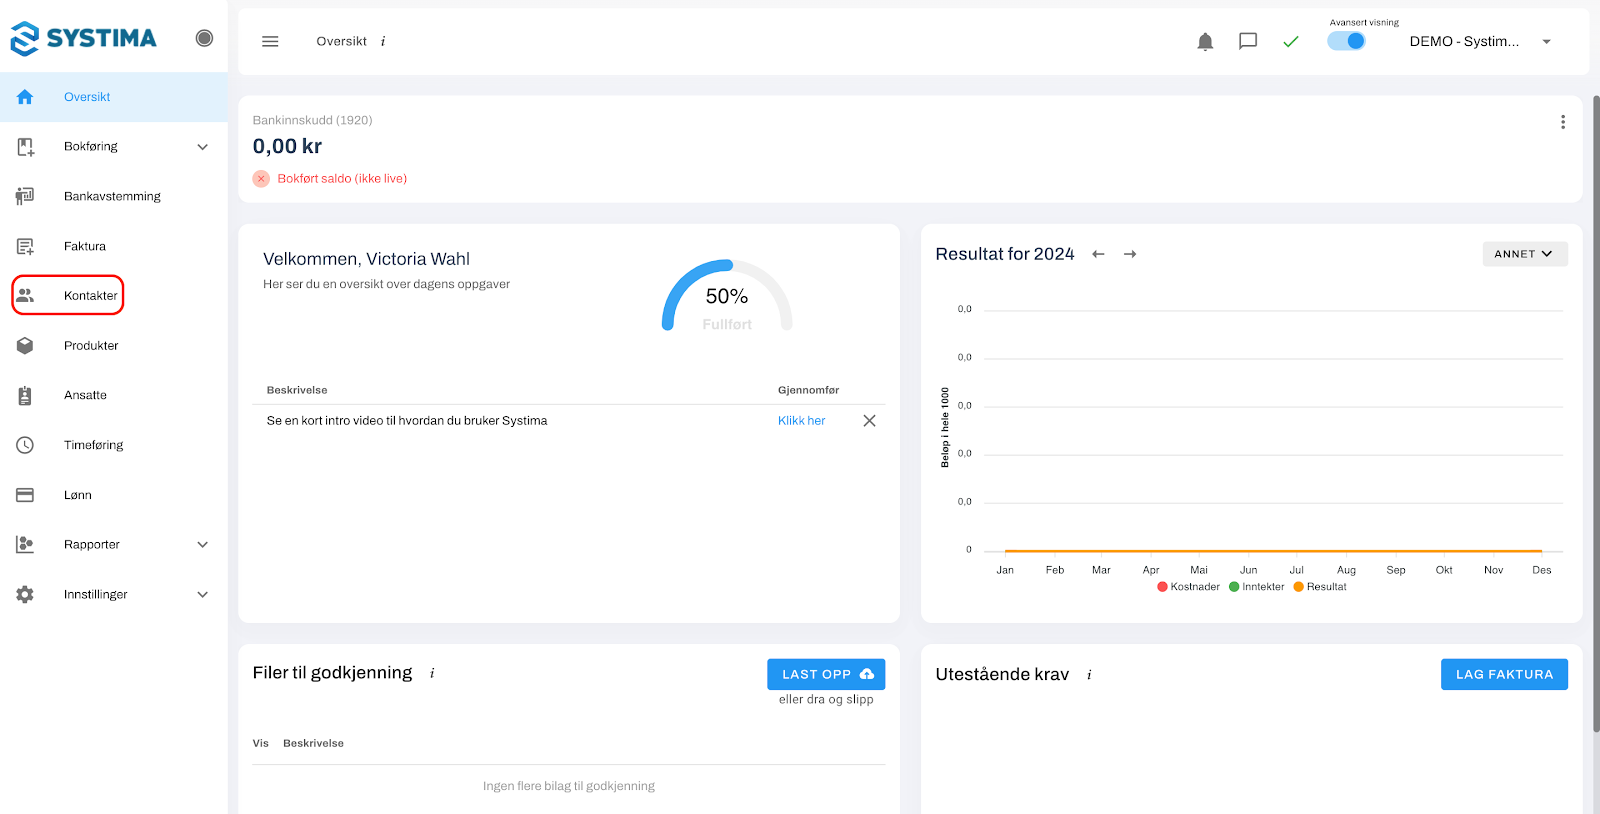
Task: Open the chat message icon
Action: [1248, 41]
